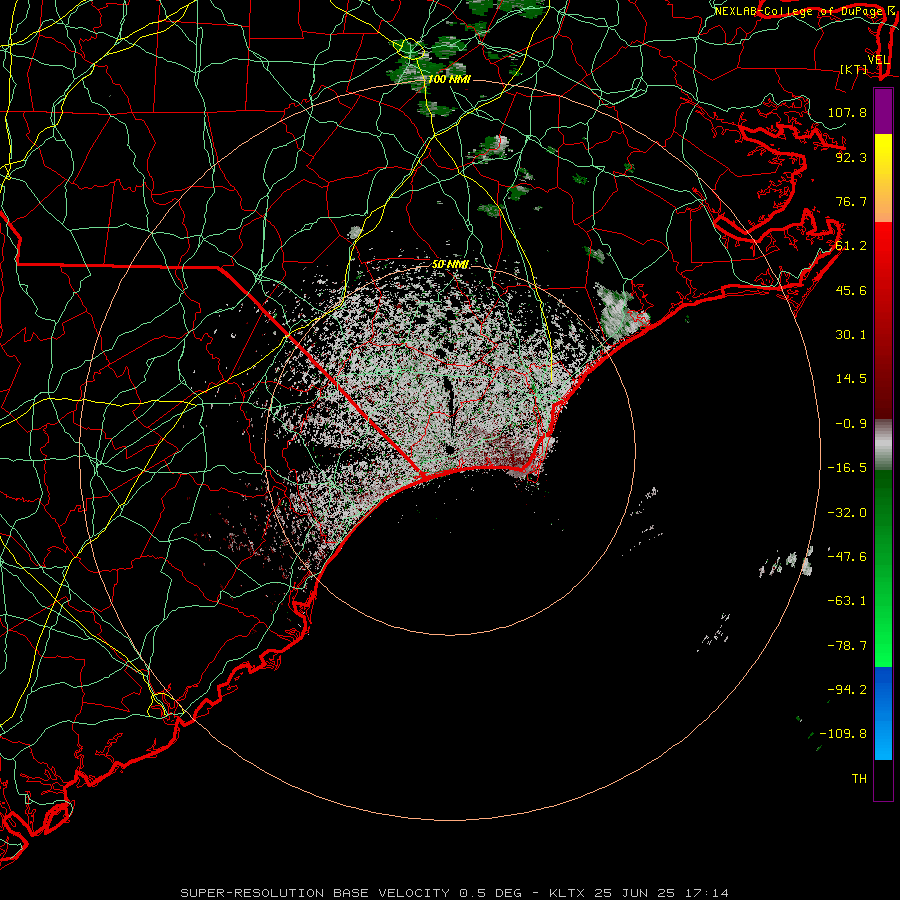Click the blue segment of velocity color bar
This screenshot has height=900, width=900.
[x=883, y=713]
